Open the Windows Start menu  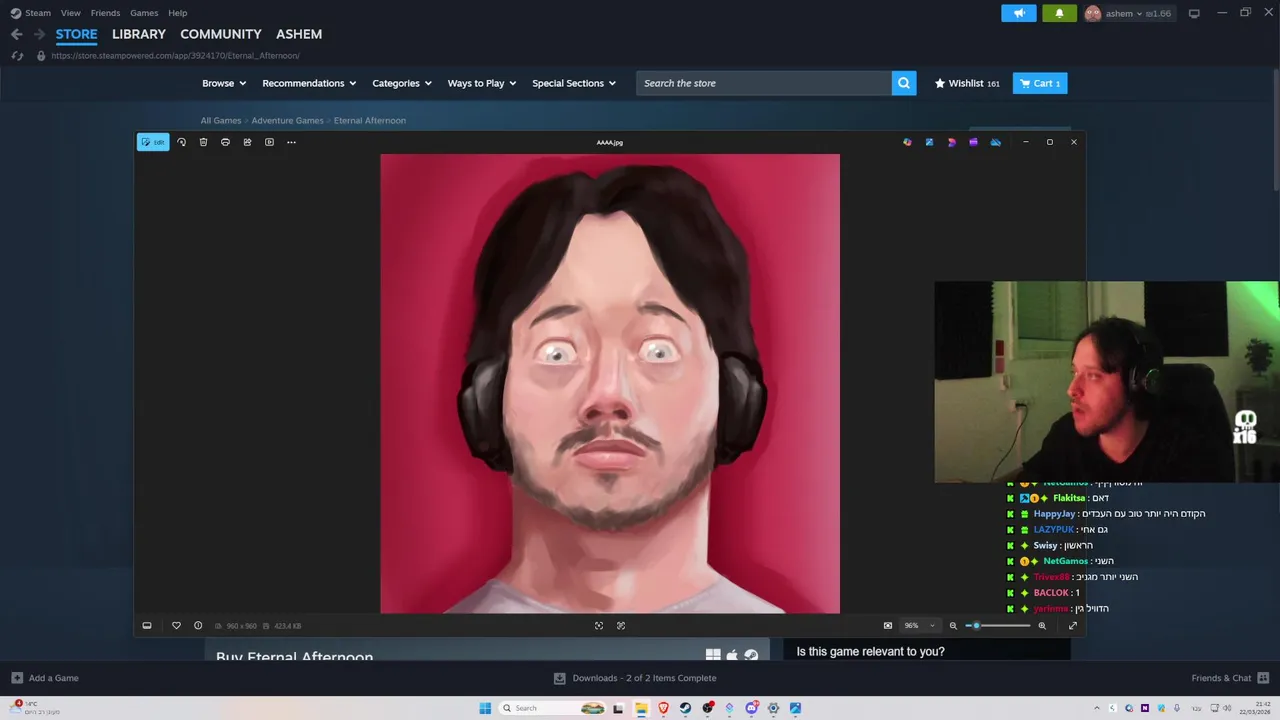(x=485, y=708)
